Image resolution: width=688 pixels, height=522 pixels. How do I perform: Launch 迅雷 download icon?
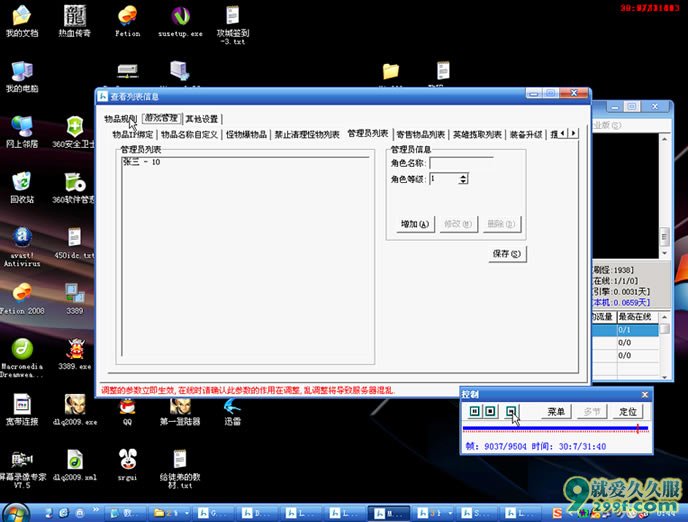(x=232, y=412)
